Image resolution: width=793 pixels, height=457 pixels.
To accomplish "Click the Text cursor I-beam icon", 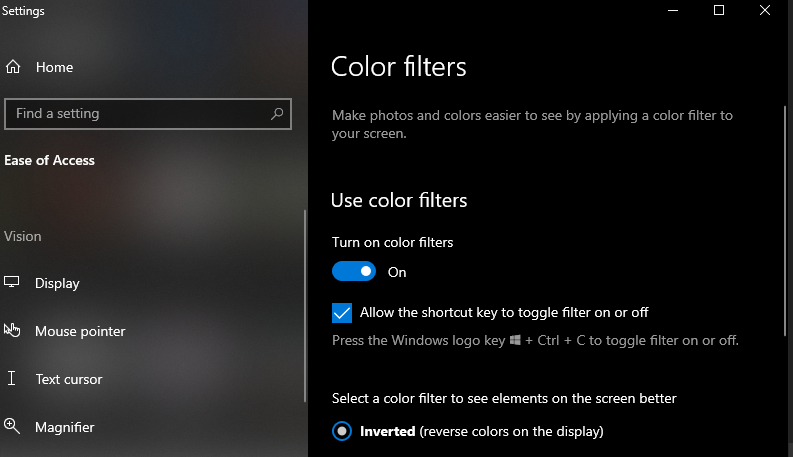I will coord(12,378).
